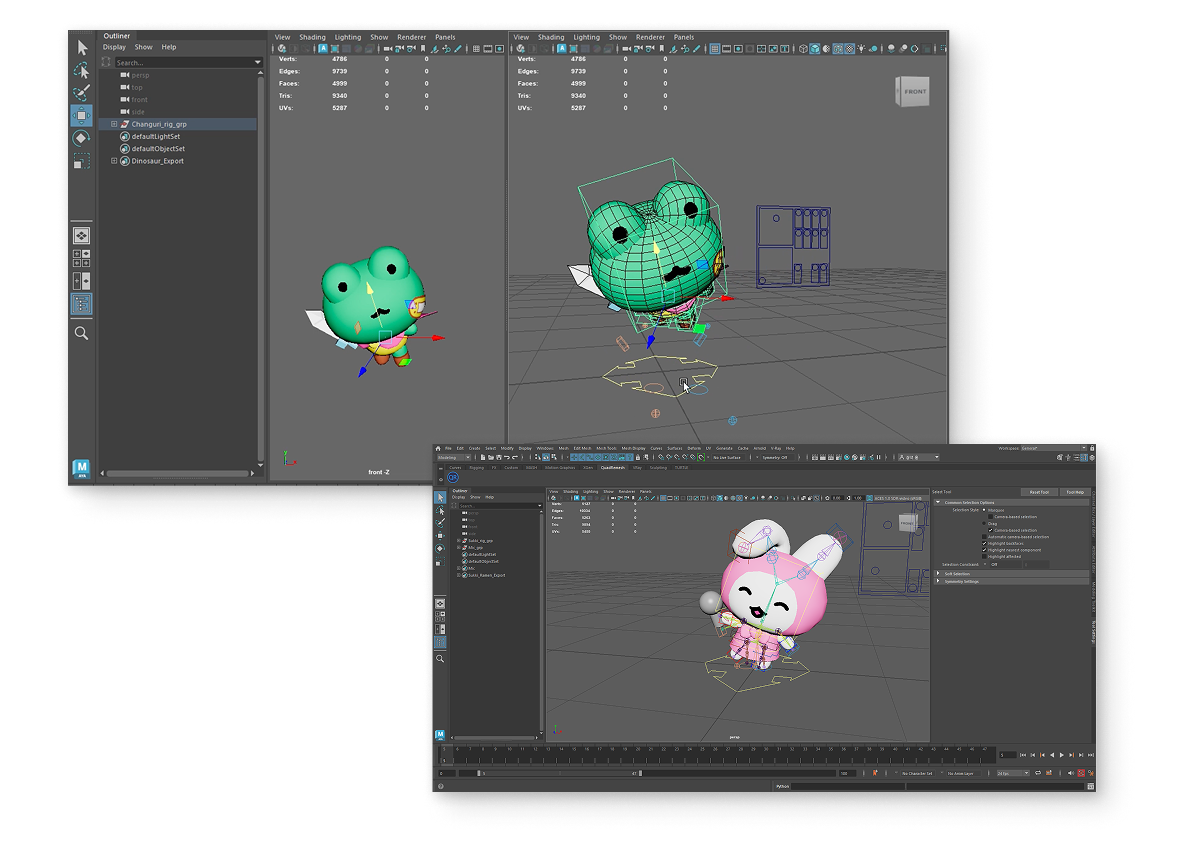Click the QR QuadRemesh shelf icon
The image size is (1200, 856).
(452, 477)
